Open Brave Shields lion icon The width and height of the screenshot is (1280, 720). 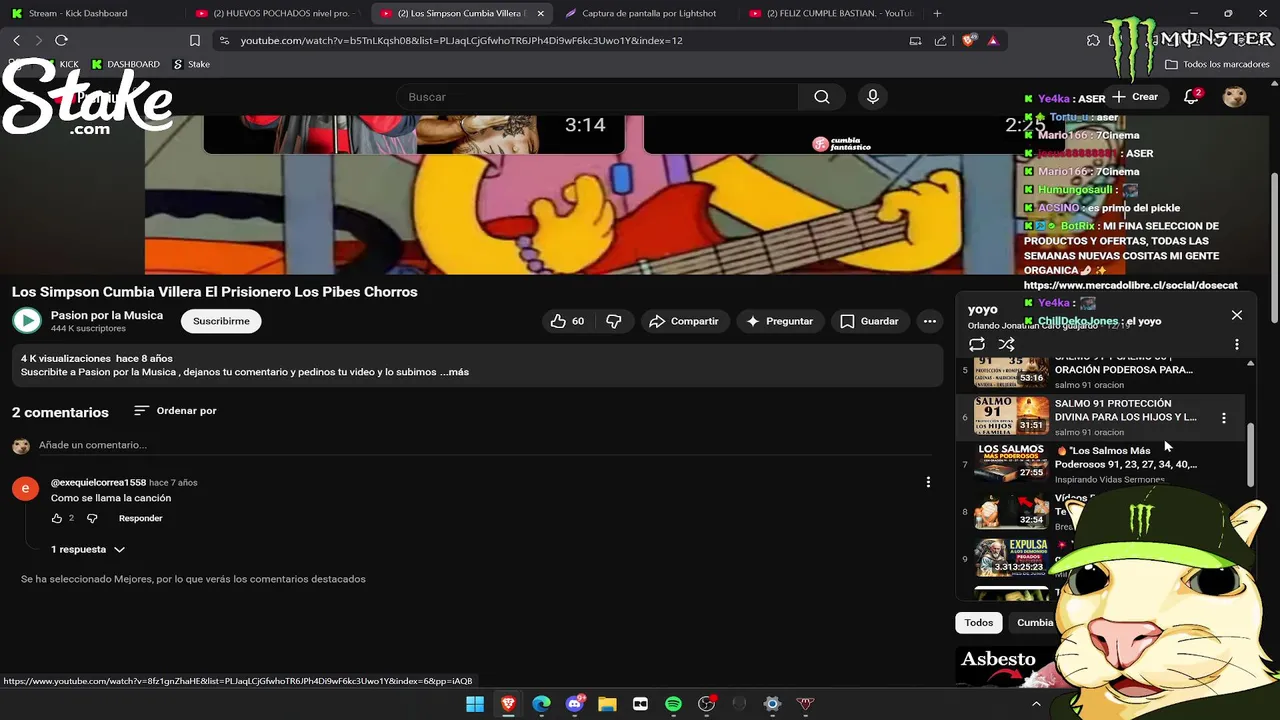click(x=968, y=40)
